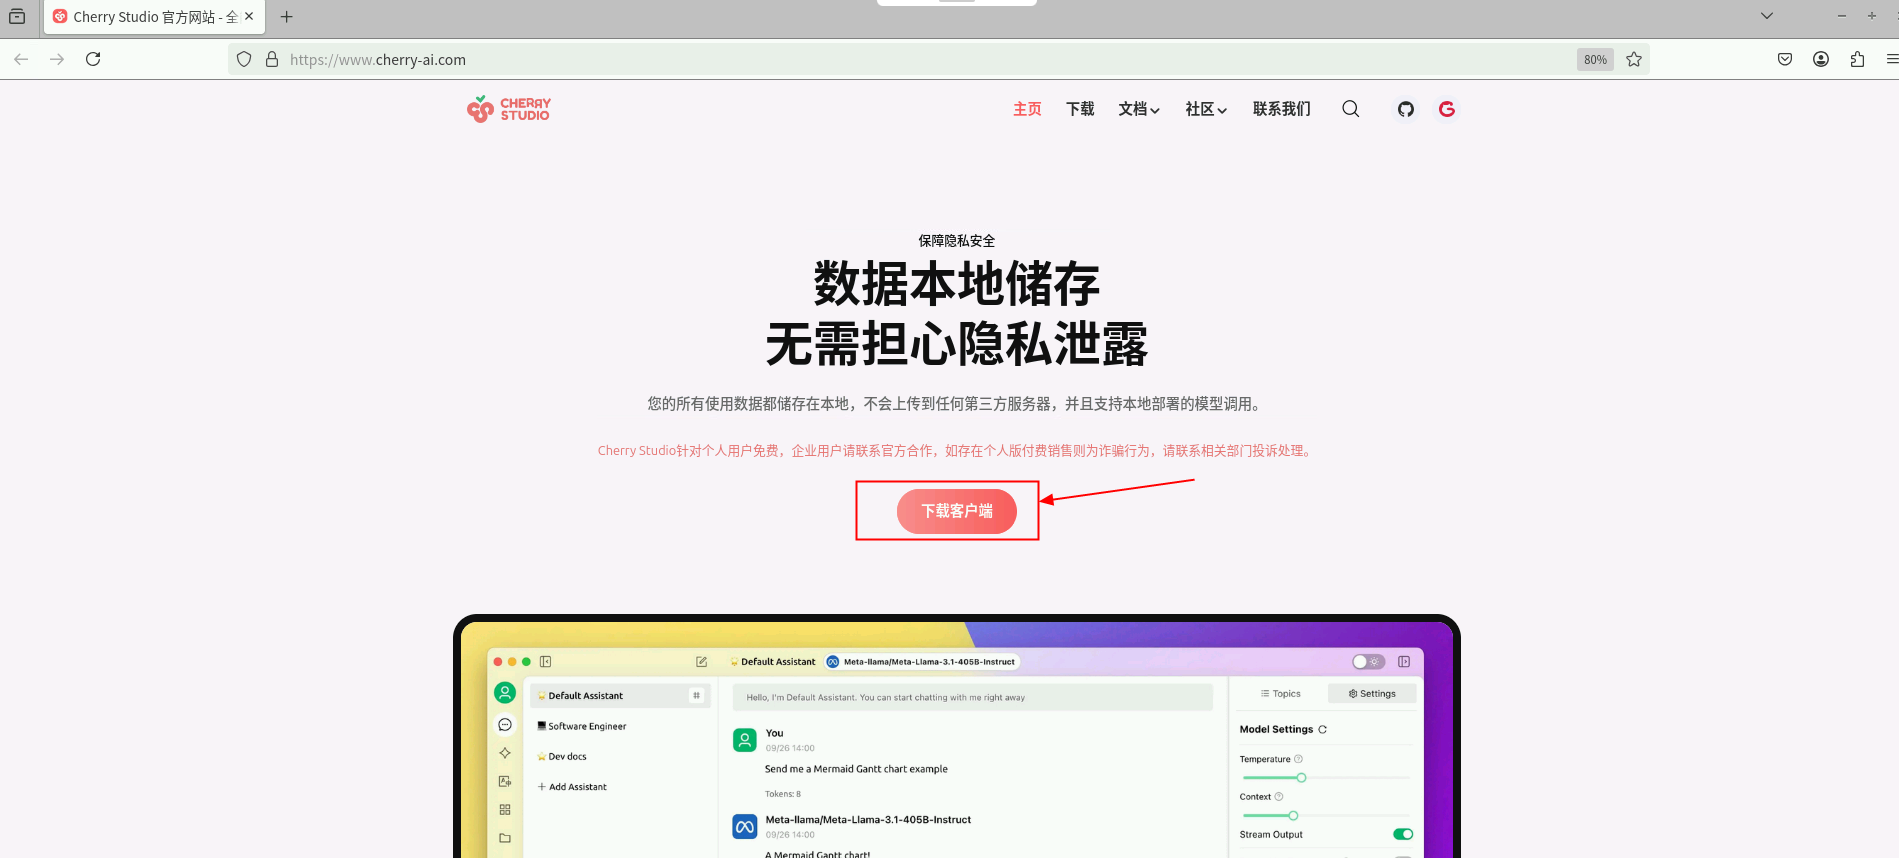Image resolution: width=1899 pixels, height=858 pixels.
Task: Go back with browser back arrow
Action: pos(21,59)
